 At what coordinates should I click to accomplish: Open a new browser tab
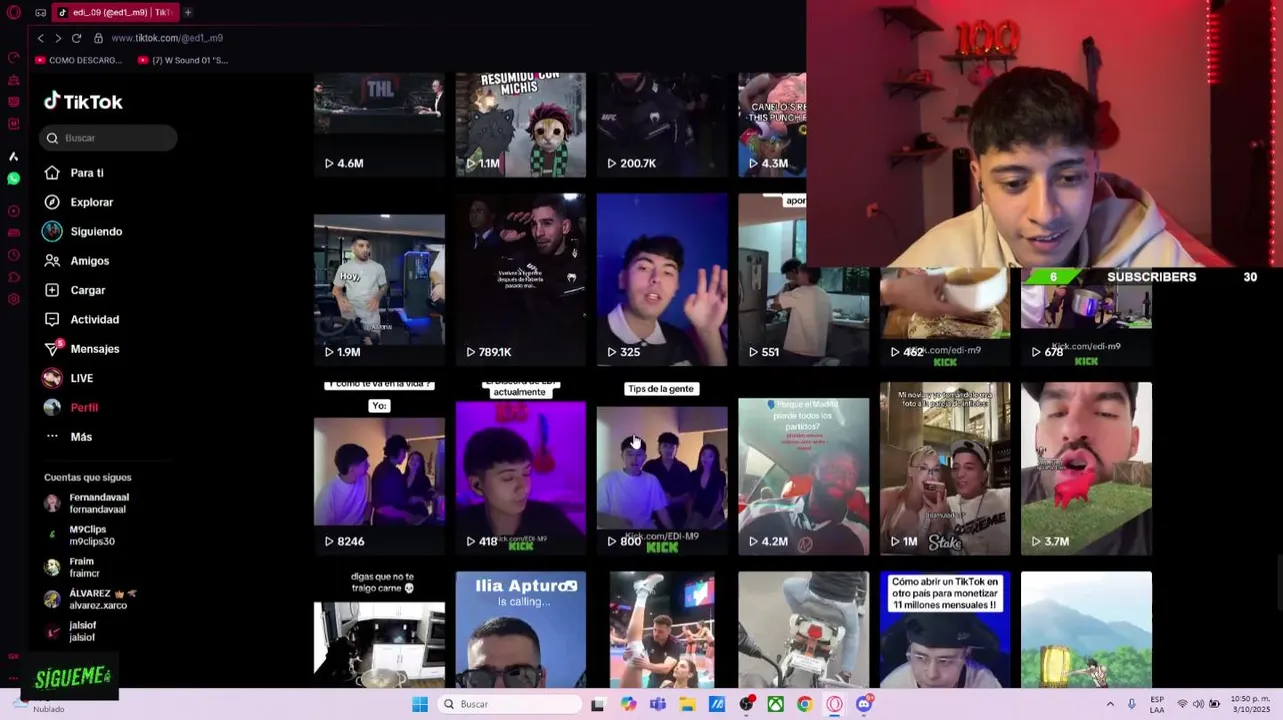click(x=187, y=12)
